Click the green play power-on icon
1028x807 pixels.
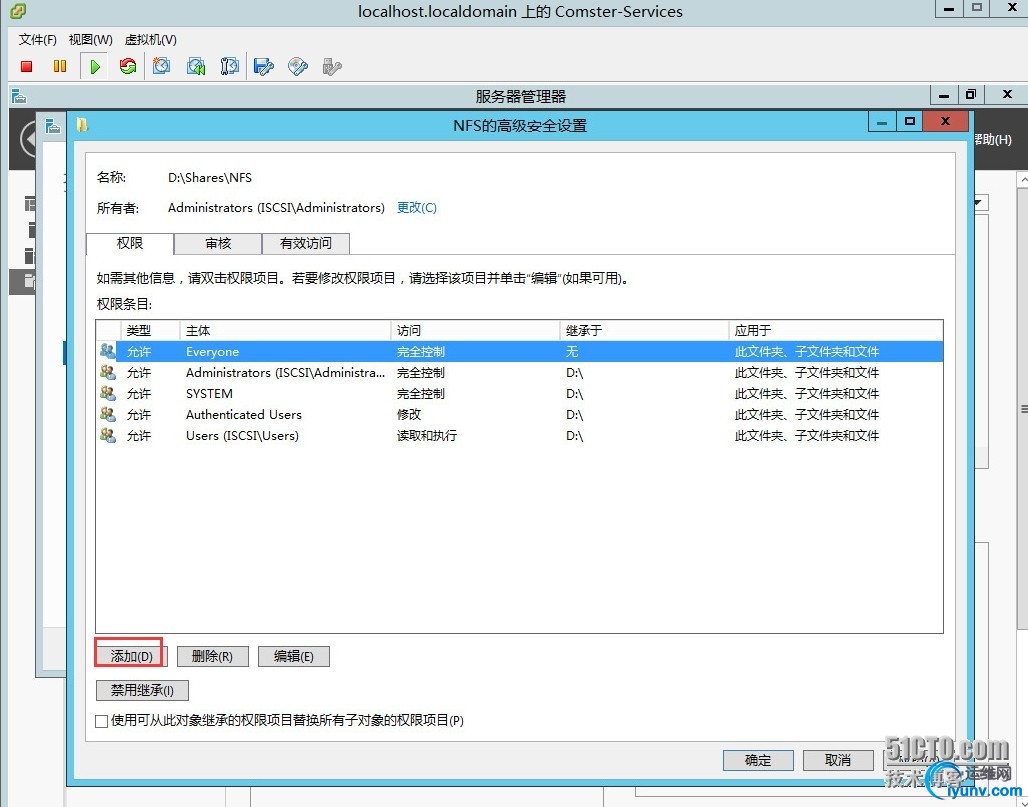[95, 66]
